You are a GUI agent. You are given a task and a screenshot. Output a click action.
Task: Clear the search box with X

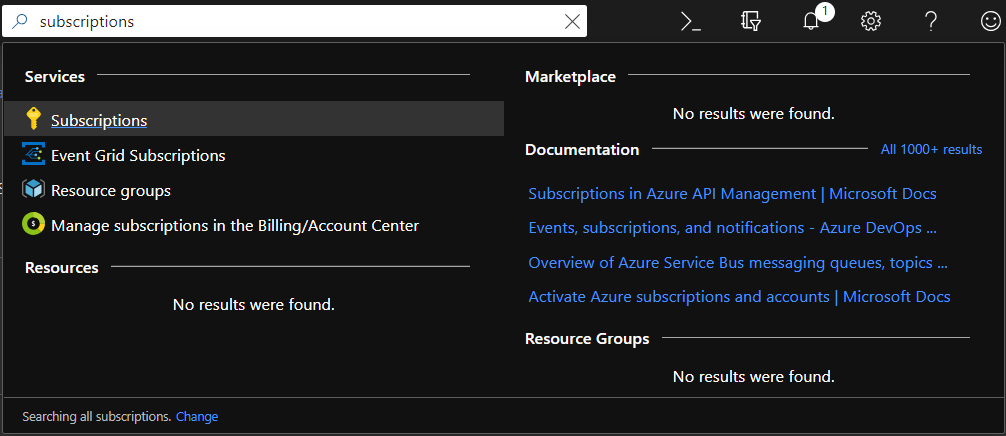tap(572, 21)
